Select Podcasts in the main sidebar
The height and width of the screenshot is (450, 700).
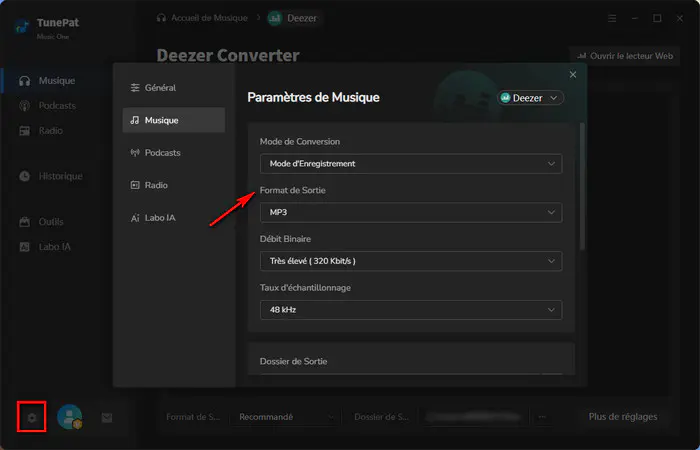click(x=57, y=106)
